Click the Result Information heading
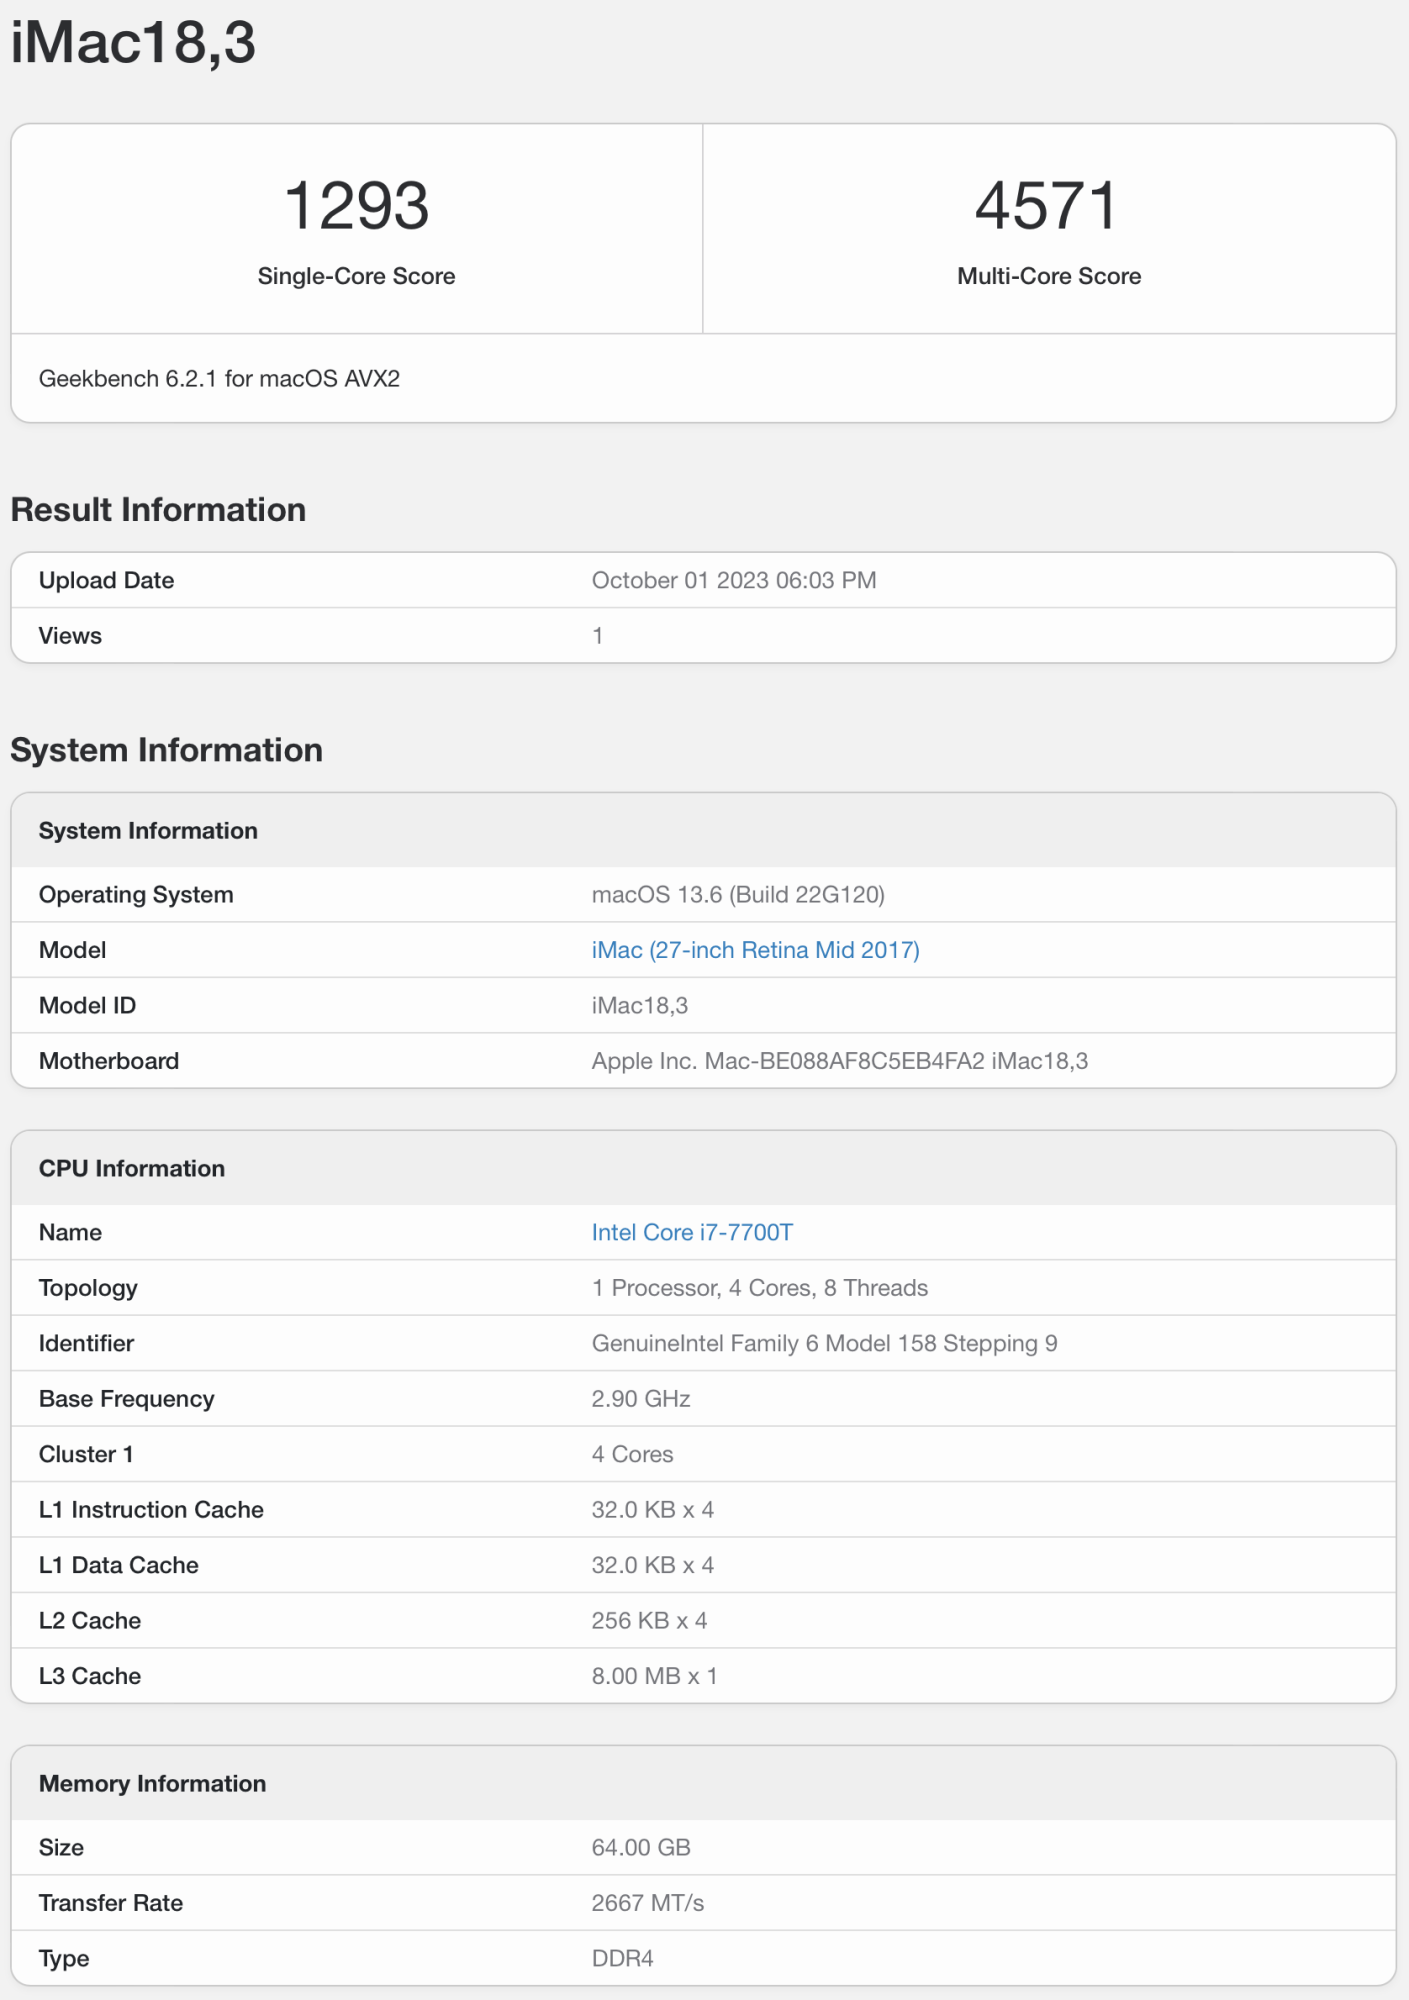Viewport: 1409px width, 2000px height. point(158,510)
